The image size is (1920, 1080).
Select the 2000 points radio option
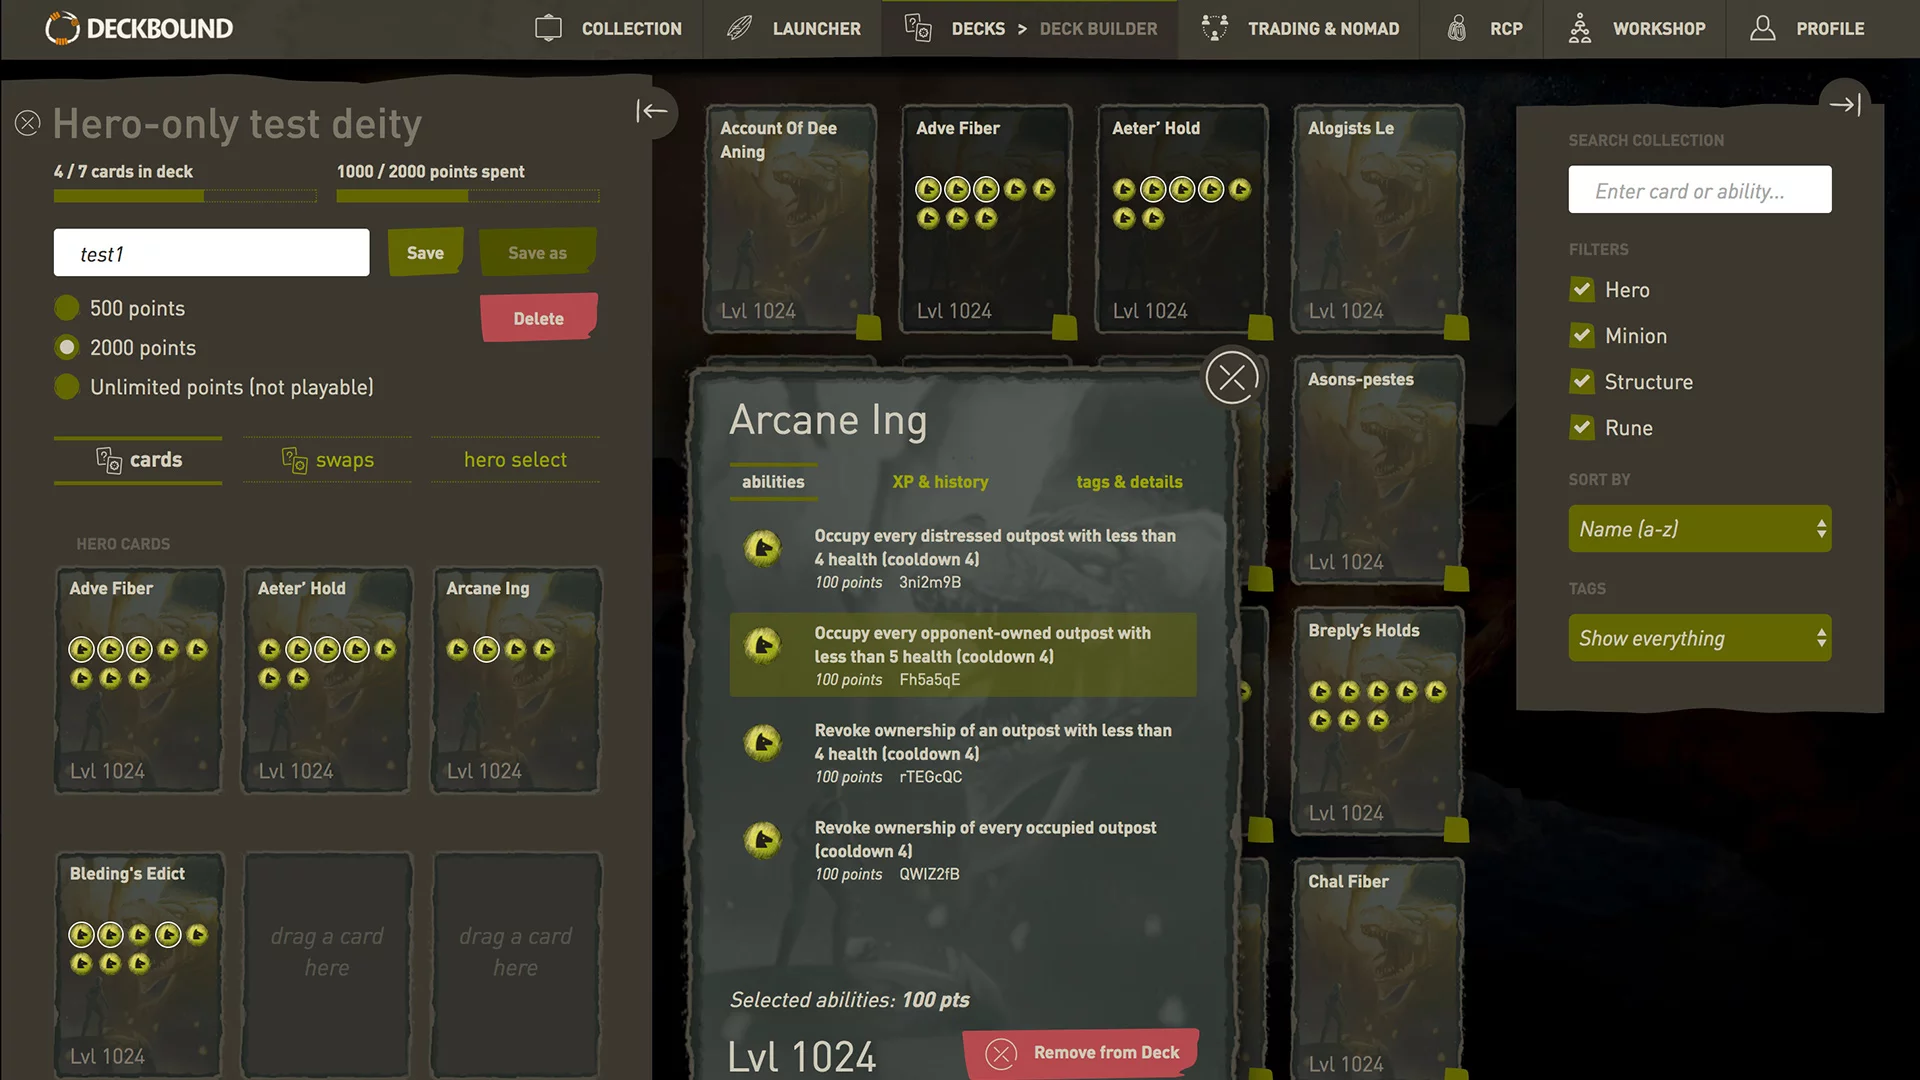click(x=67, y=347)
